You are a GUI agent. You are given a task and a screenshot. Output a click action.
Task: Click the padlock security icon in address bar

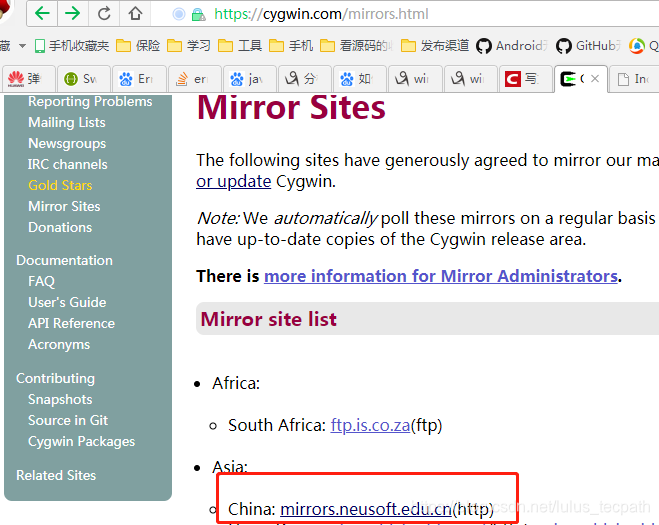pyautogui.click(x=198, y=15)
